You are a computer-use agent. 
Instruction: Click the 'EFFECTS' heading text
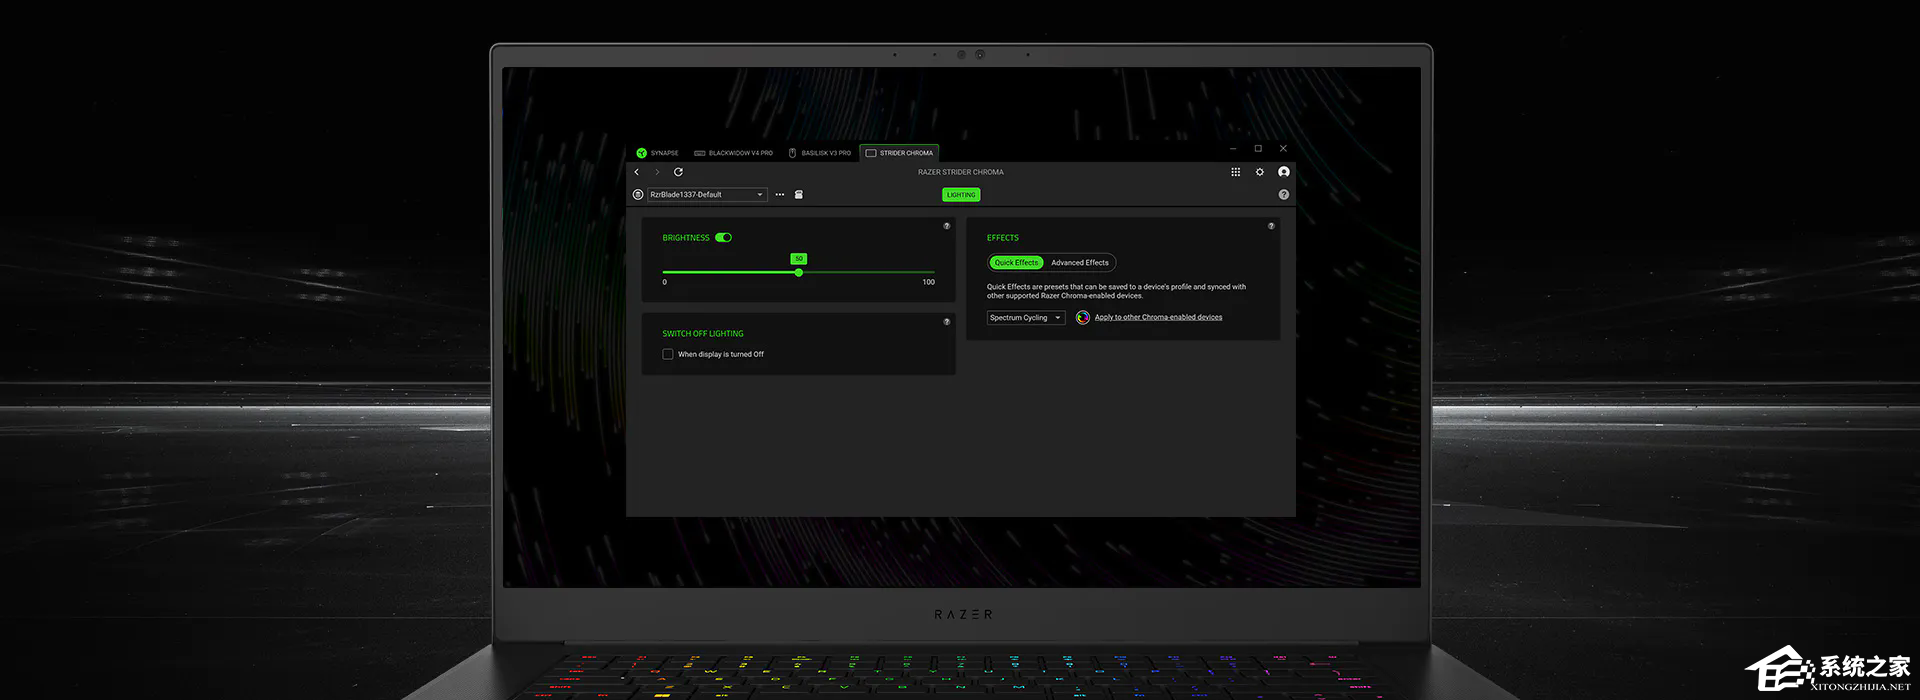pos(1003,238)
